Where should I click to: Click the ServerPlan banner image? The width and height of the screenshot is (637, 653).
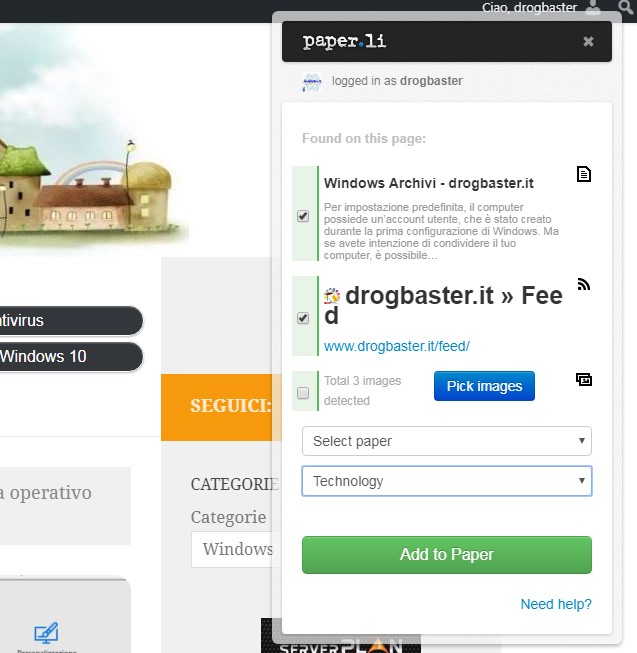tap(341, 636)
